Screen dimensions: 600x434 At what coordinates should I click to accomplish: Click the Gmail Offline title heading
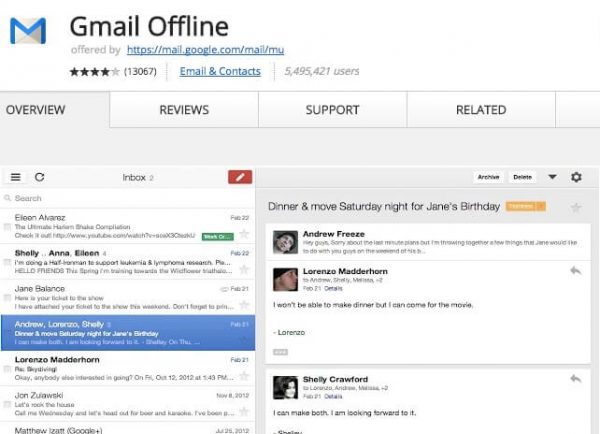tap(149, 26)
